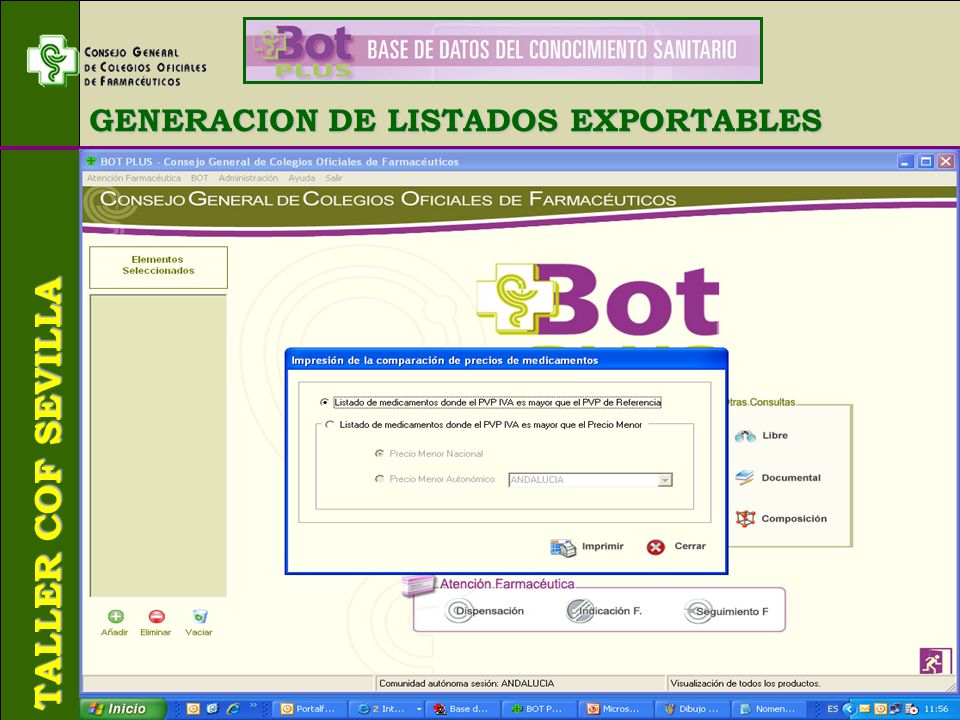960x720 pixels.
Task: Open the BOT menu
Action: click(x=200, y=178)
